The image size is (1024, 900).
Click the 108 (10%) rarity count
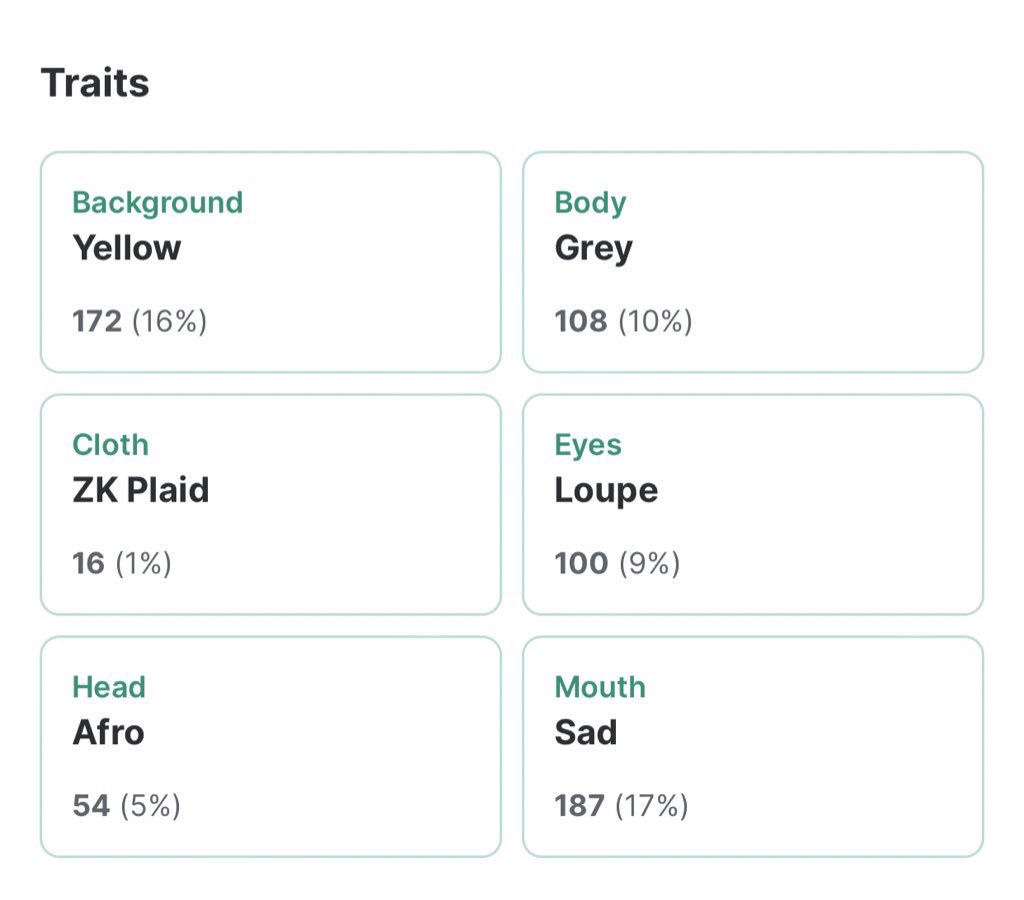(x=624, y=321)
